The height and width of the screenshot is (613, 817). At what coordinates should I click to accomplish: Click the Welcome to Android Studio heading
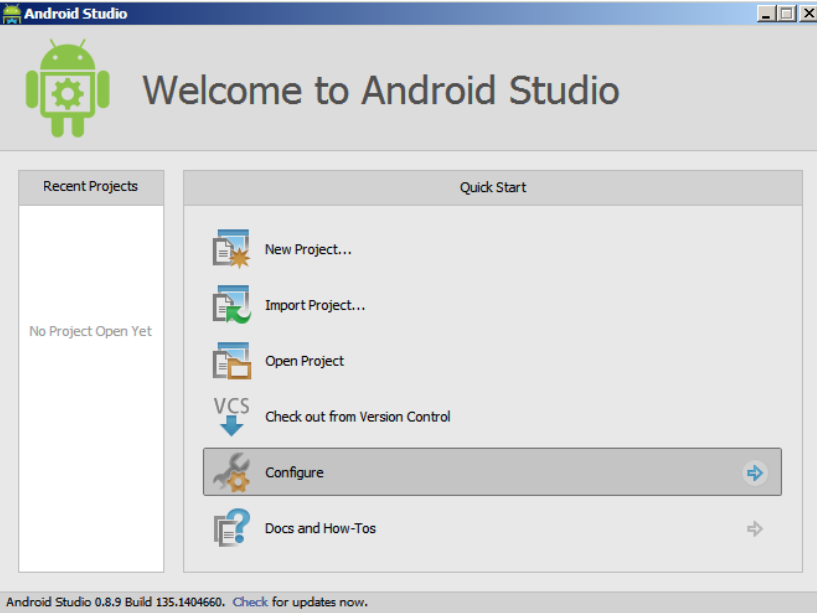point(381,90)
